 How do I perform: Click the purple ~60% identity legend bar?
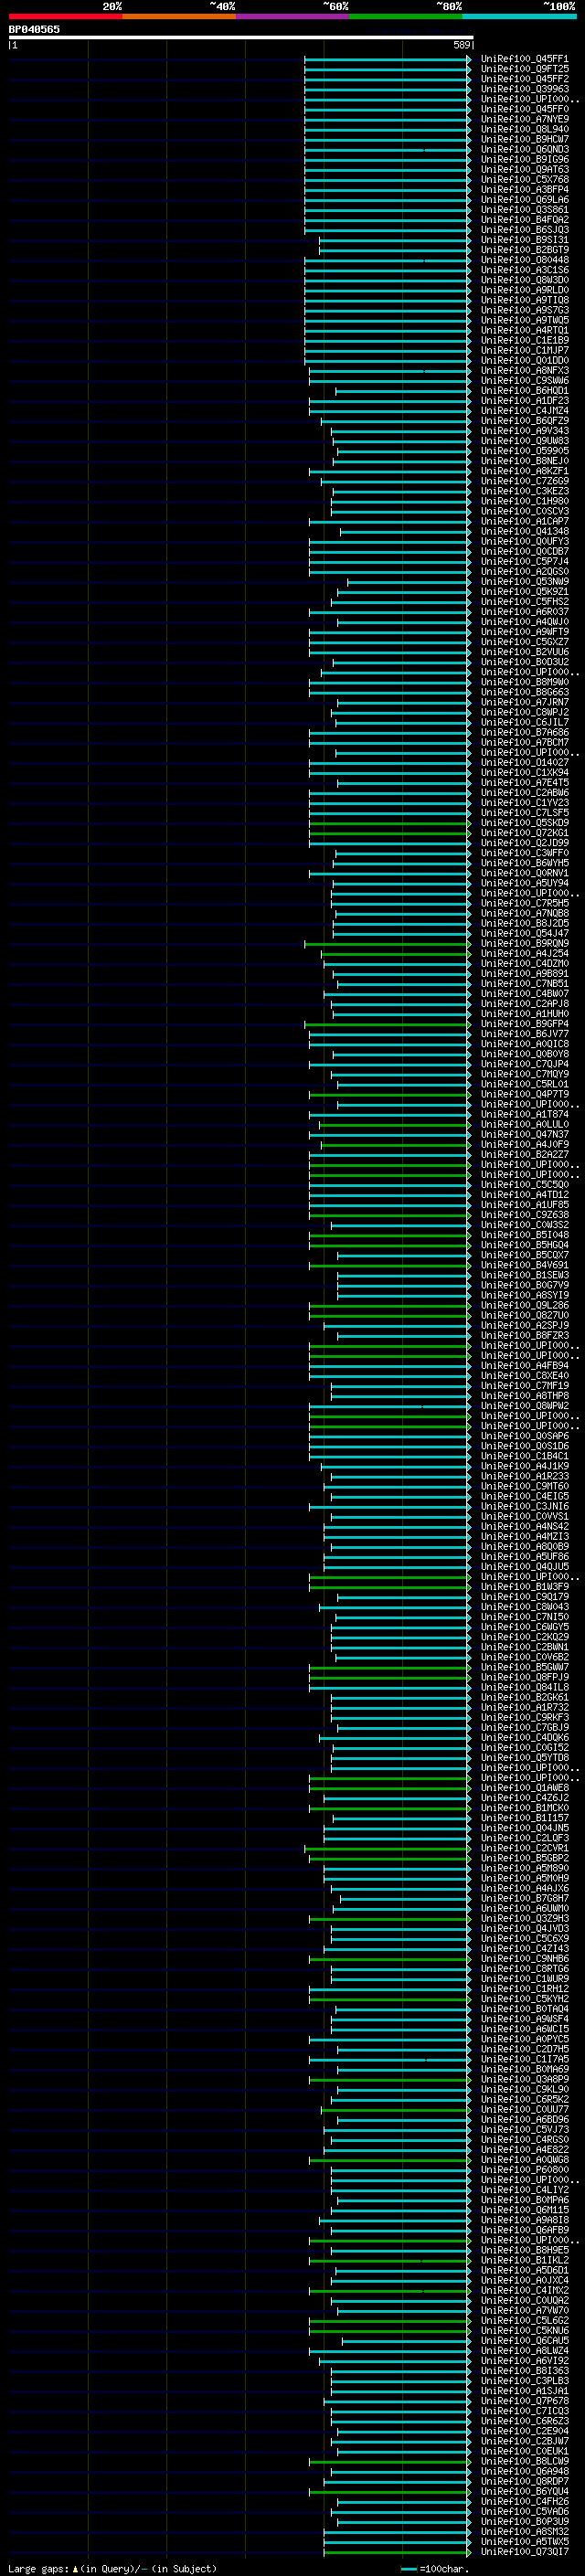click(x=293, y=17)
